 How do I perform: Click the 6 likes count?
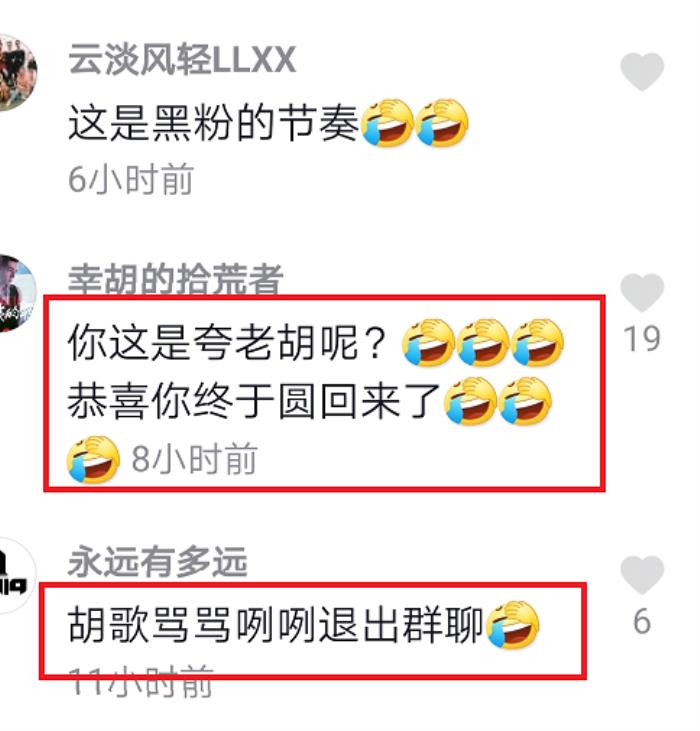[642, 621]
